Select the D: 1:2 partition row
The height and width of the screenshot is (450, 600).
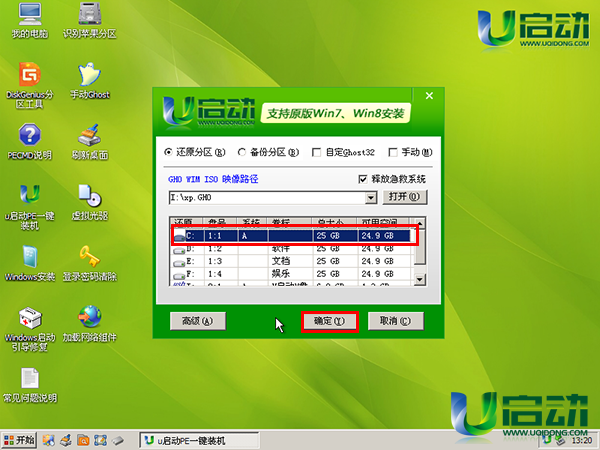[293, 249]
